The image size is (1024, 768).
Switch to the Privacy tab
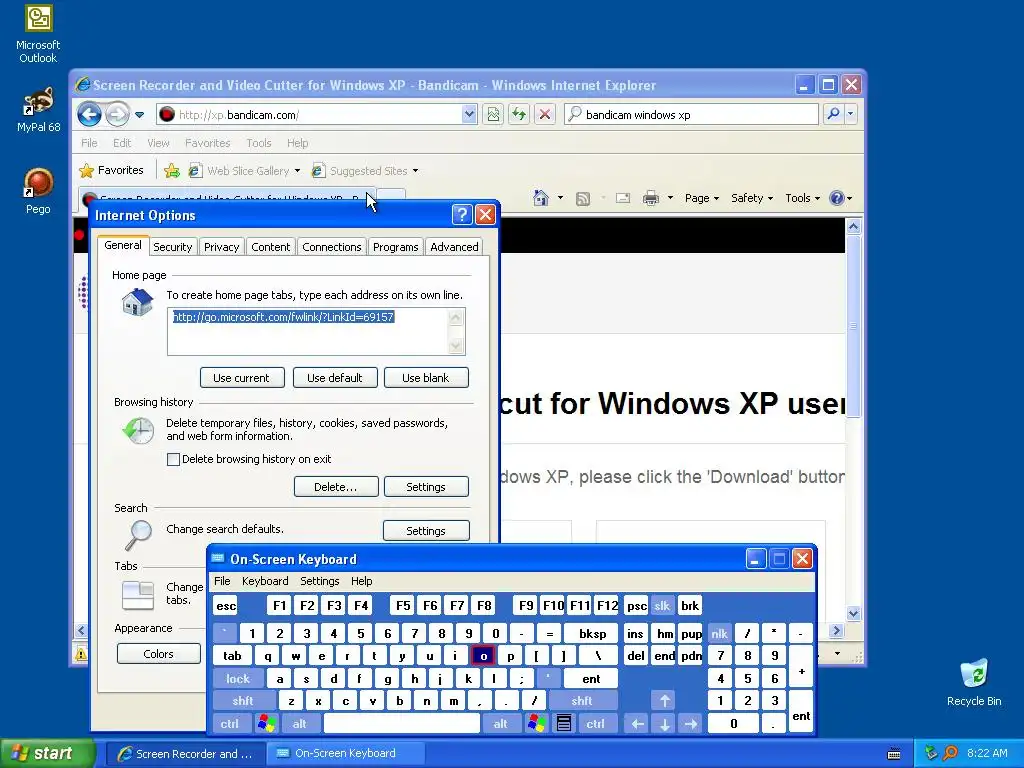tap(221, 247)
